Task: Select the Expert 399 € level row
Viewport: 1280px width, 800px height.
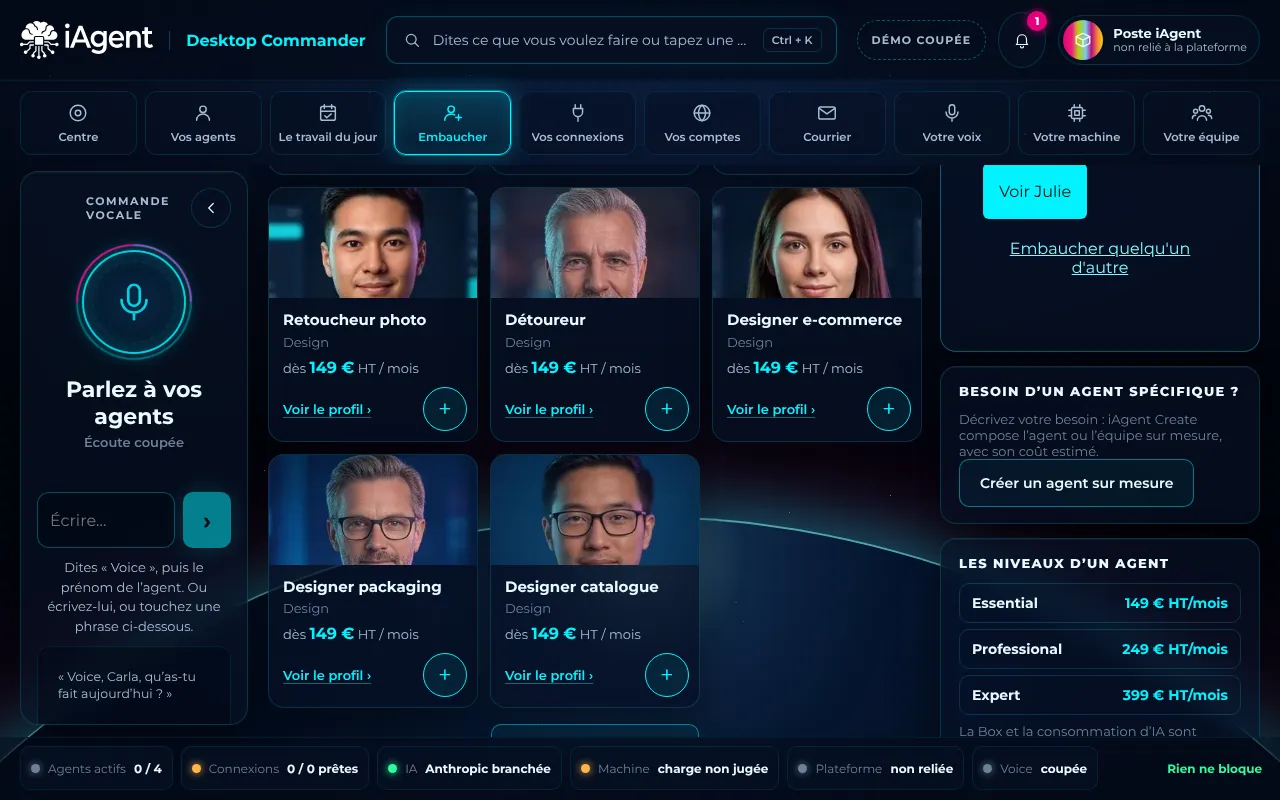Action: (1100, 695)
